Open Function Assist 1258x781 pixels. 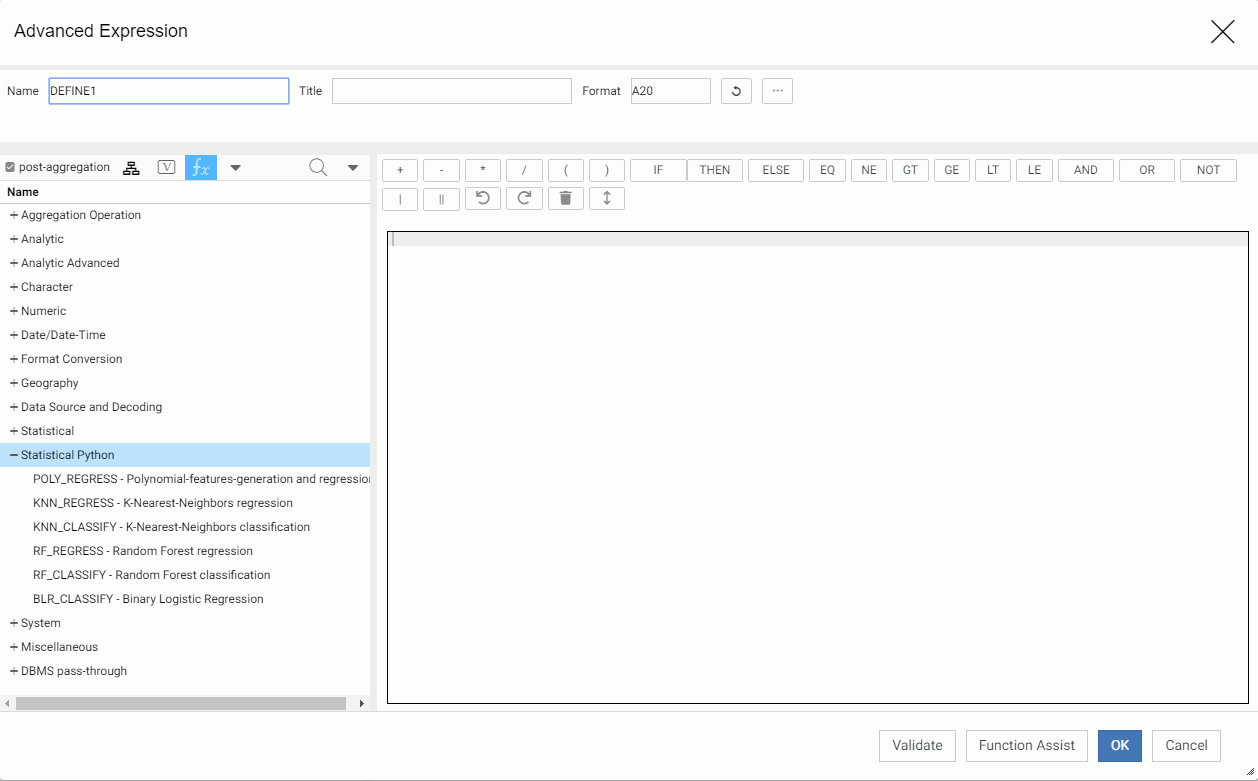[x=1026, y=745]
